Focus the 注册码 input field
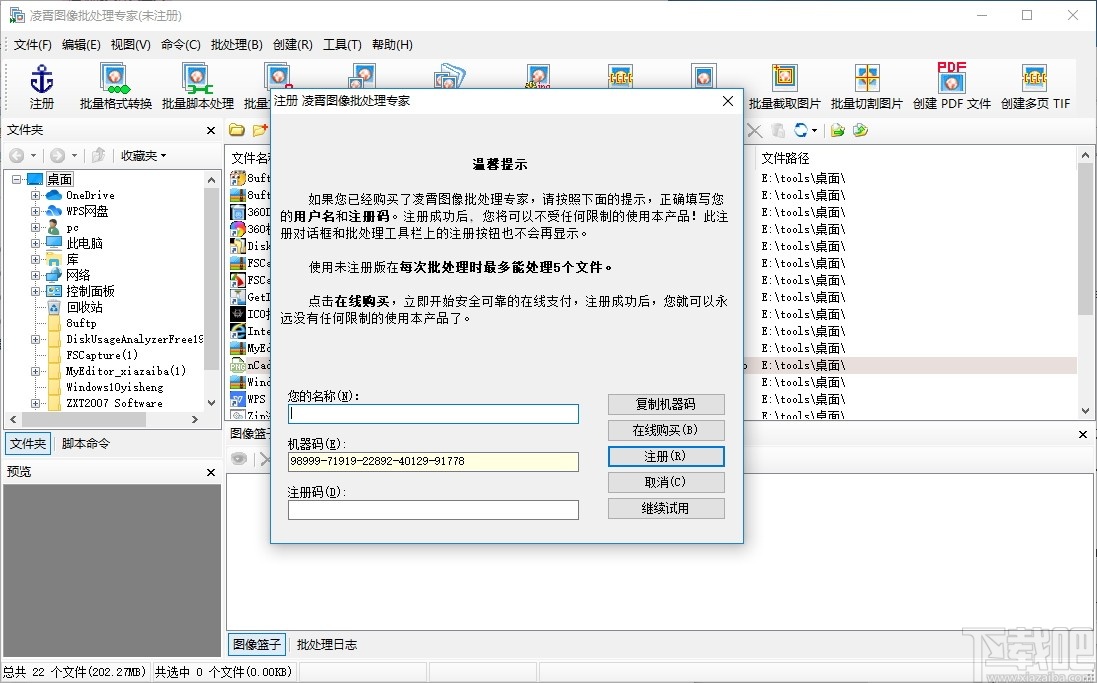Screen dimensions: 1097x683 click(x=433, y=509)
